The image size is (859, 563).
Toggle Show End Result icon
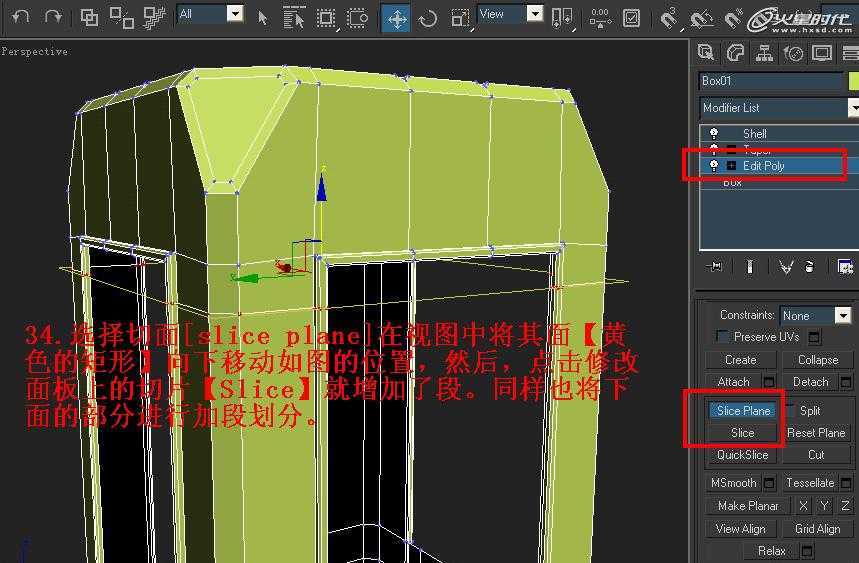pyautogui.click(x=750, y=267)
